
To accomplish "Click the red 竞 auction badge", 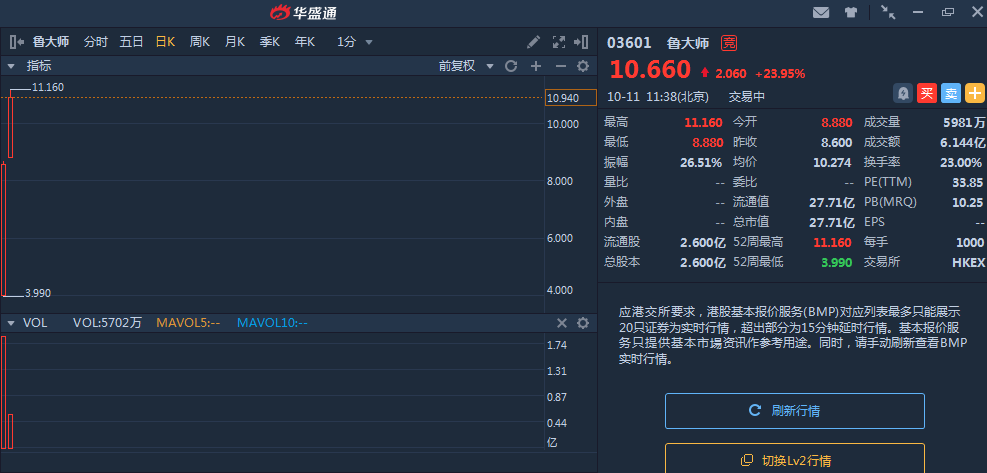I will pyautogui.click(x=729, y=43).
